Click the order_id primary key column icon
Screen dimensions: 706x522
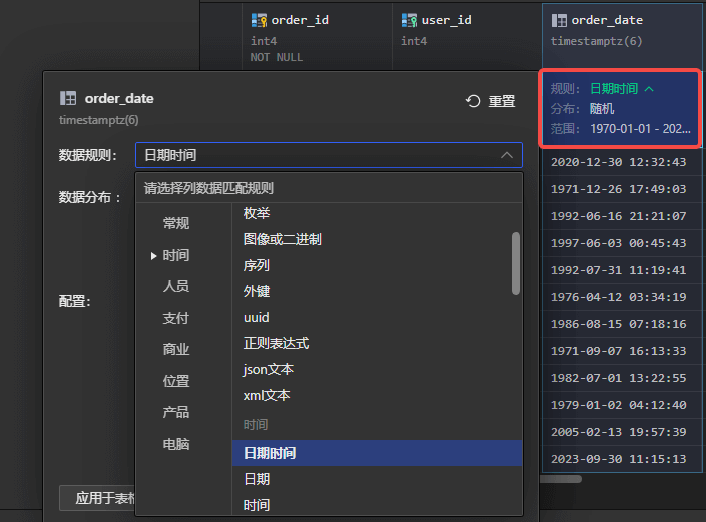(x=259, y=20)
